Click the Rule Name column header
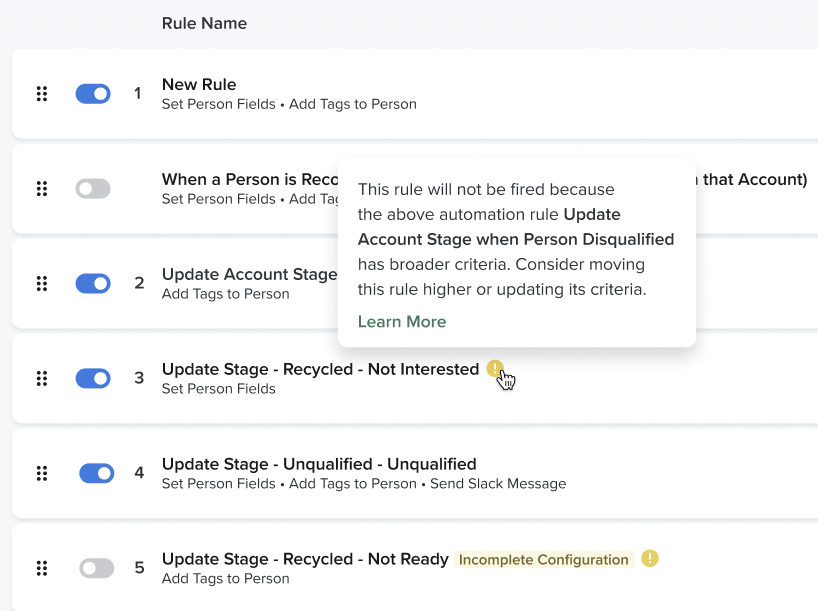The image size is (818, 611). (x=204, y=23)
